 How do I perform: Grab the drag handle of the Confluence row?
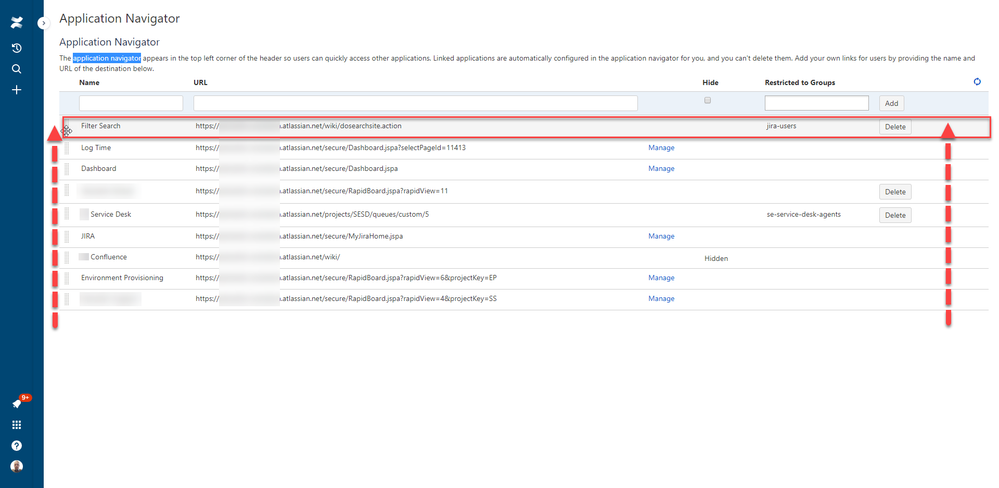(67, 258)
